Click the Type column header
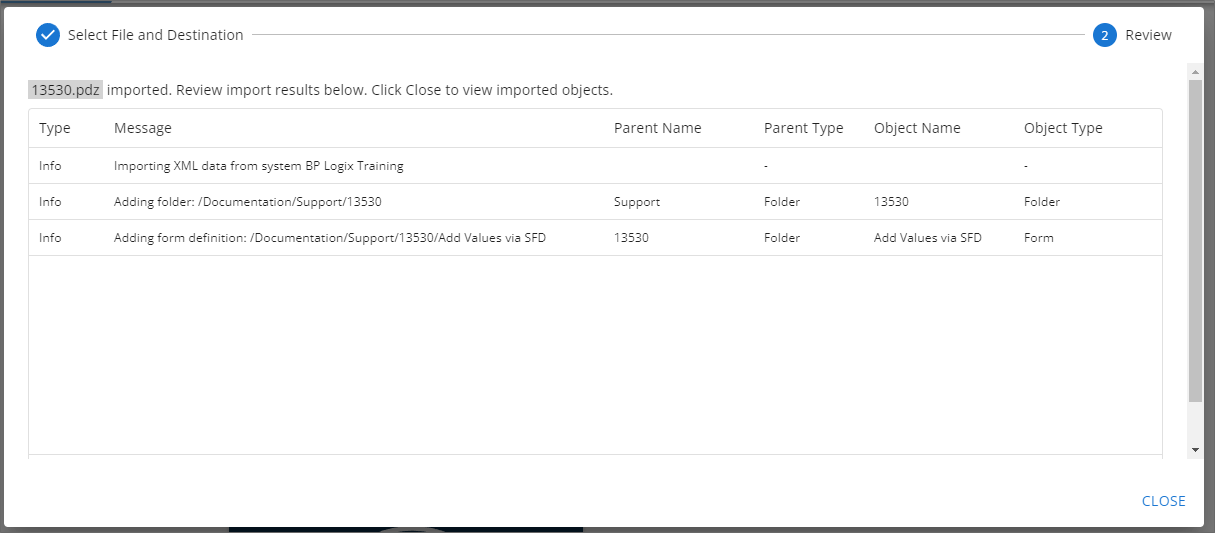Image resolution: width=1215 pixels, height=533 pixels. coord(55,128)
